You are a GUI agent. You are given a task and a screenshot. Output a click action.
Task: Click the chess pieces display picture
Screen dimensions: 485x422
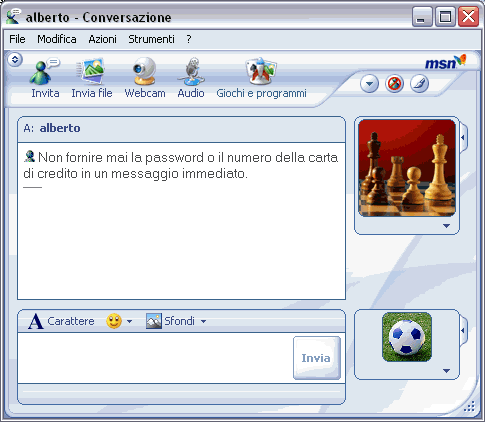[x=407, y=168]
